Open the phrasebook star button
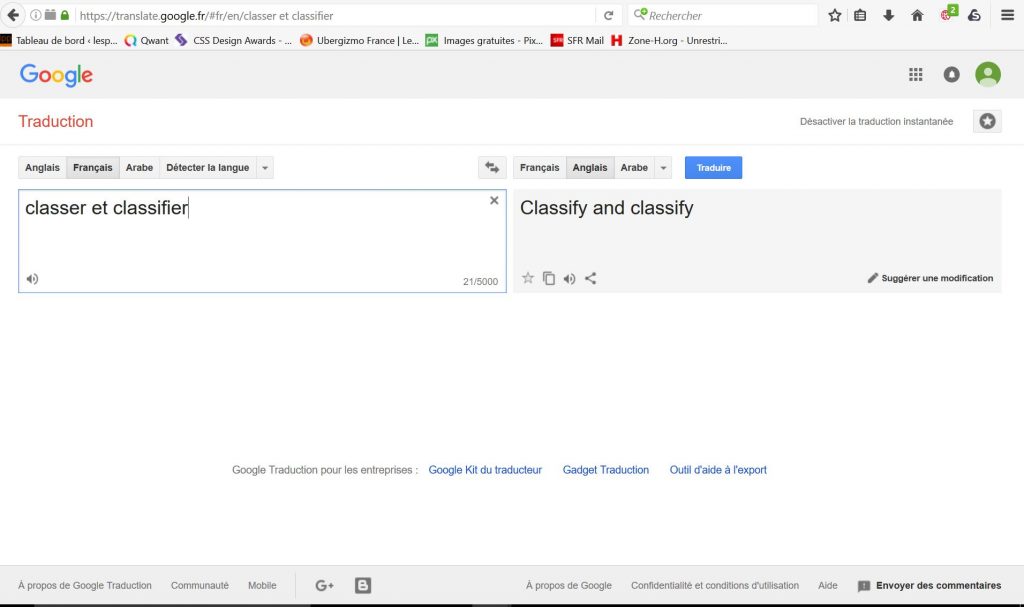Image resolution: width=1024 pixels, height=607 pixels. pos(987,121)
